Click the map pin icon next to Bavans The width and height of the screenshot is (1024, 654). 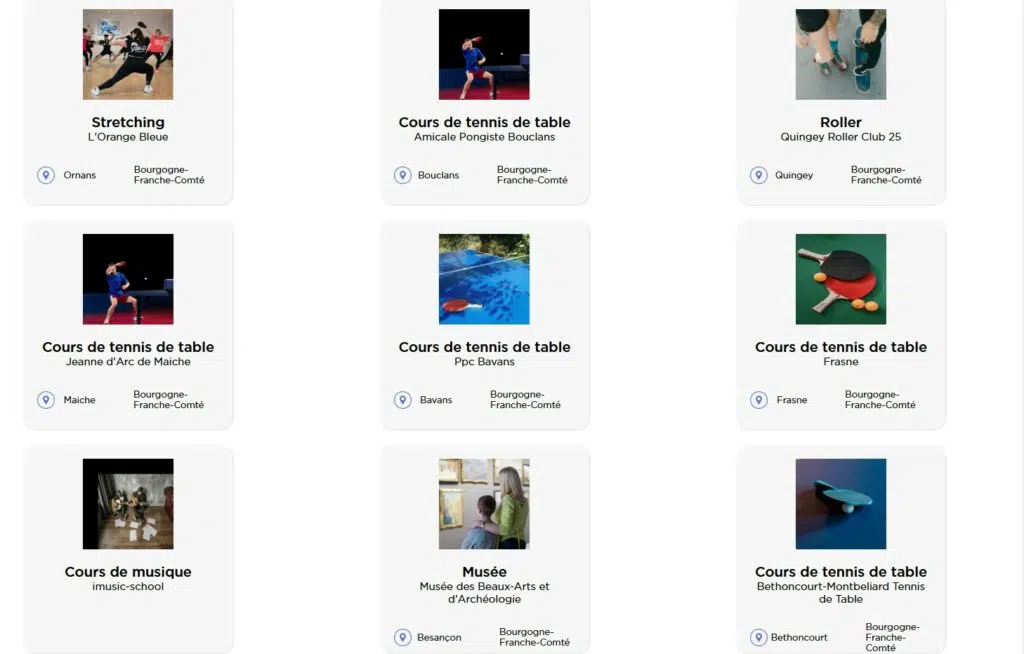click(x=402, y=400)
